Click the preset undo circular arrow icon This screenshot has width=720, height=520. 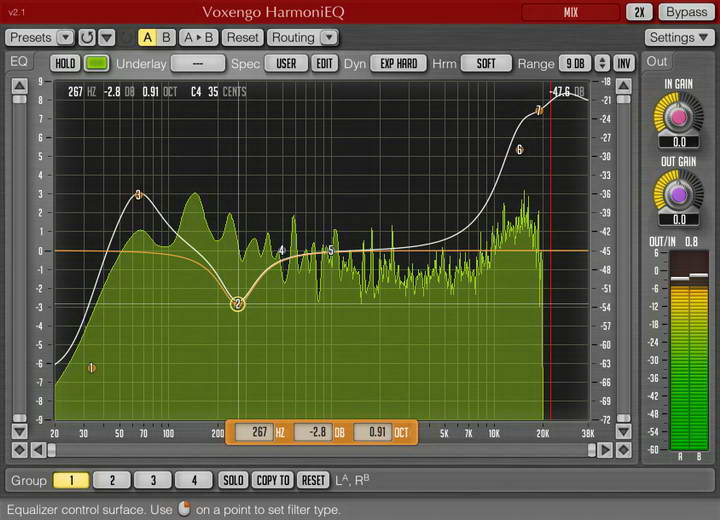pos(87,37)
